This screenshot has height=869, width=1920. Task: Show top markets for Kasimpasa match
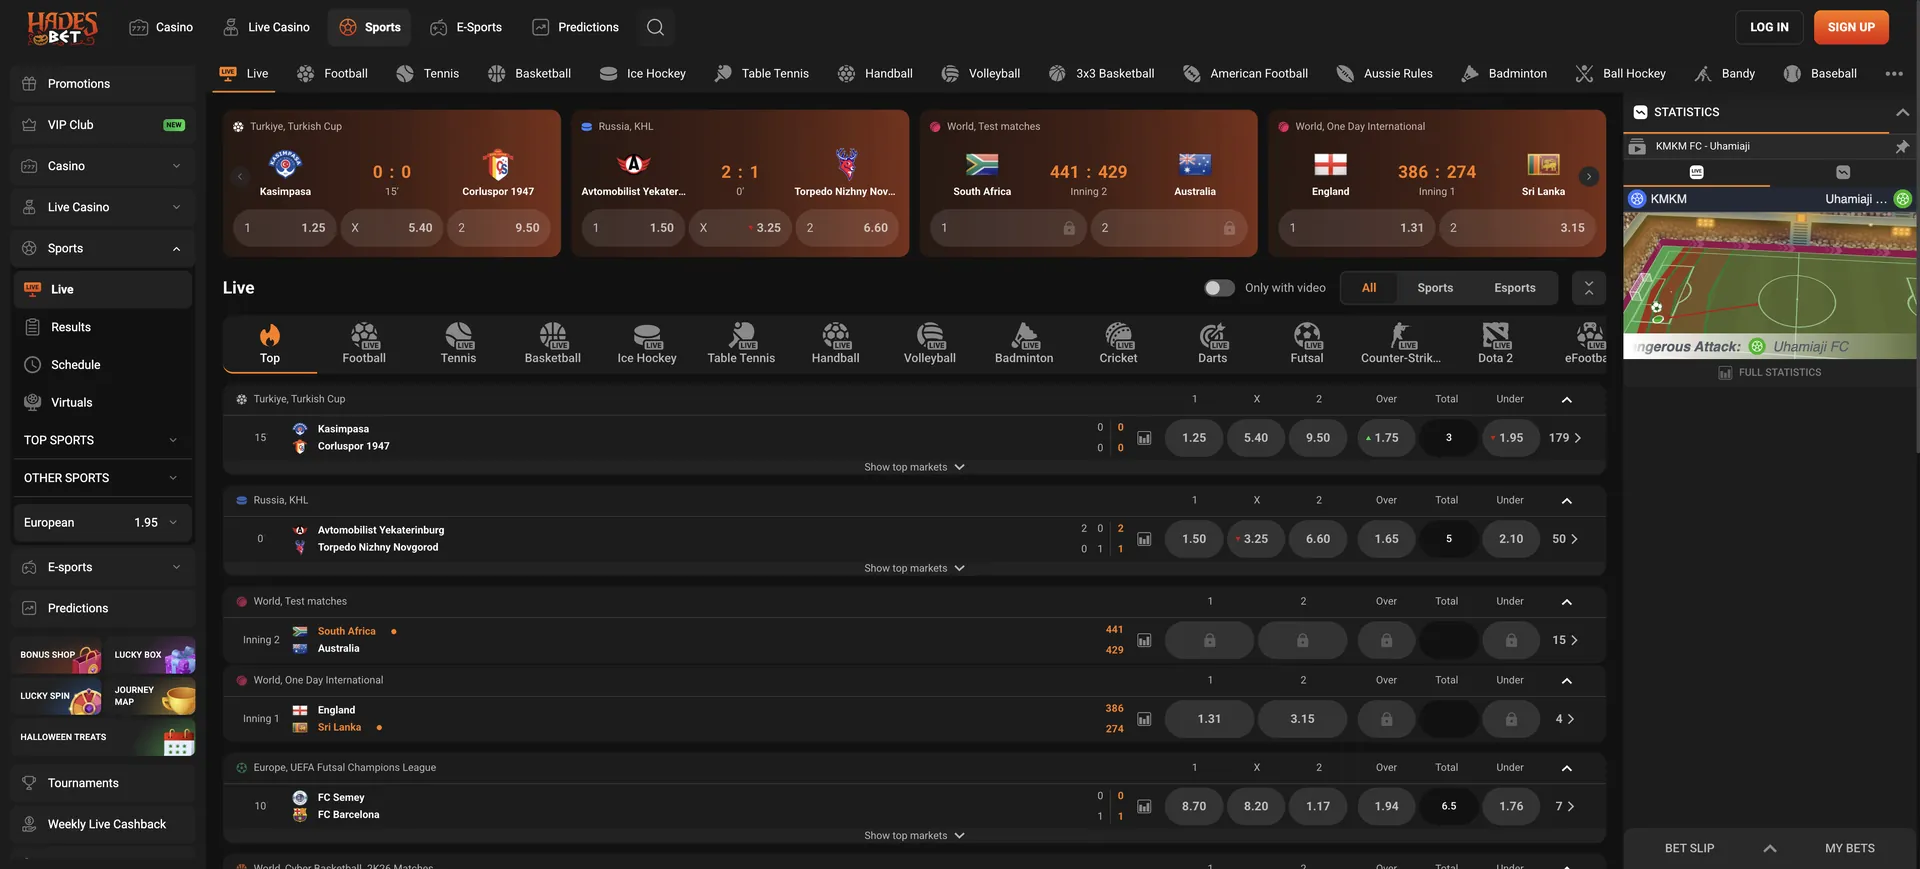click(914, 467)
